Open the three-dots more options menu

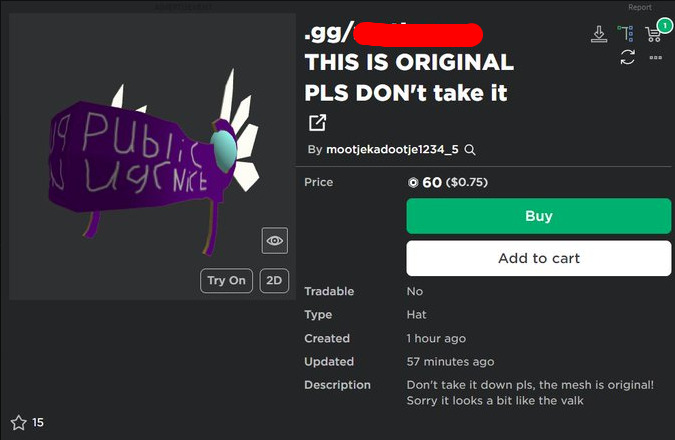click(655, 57)
